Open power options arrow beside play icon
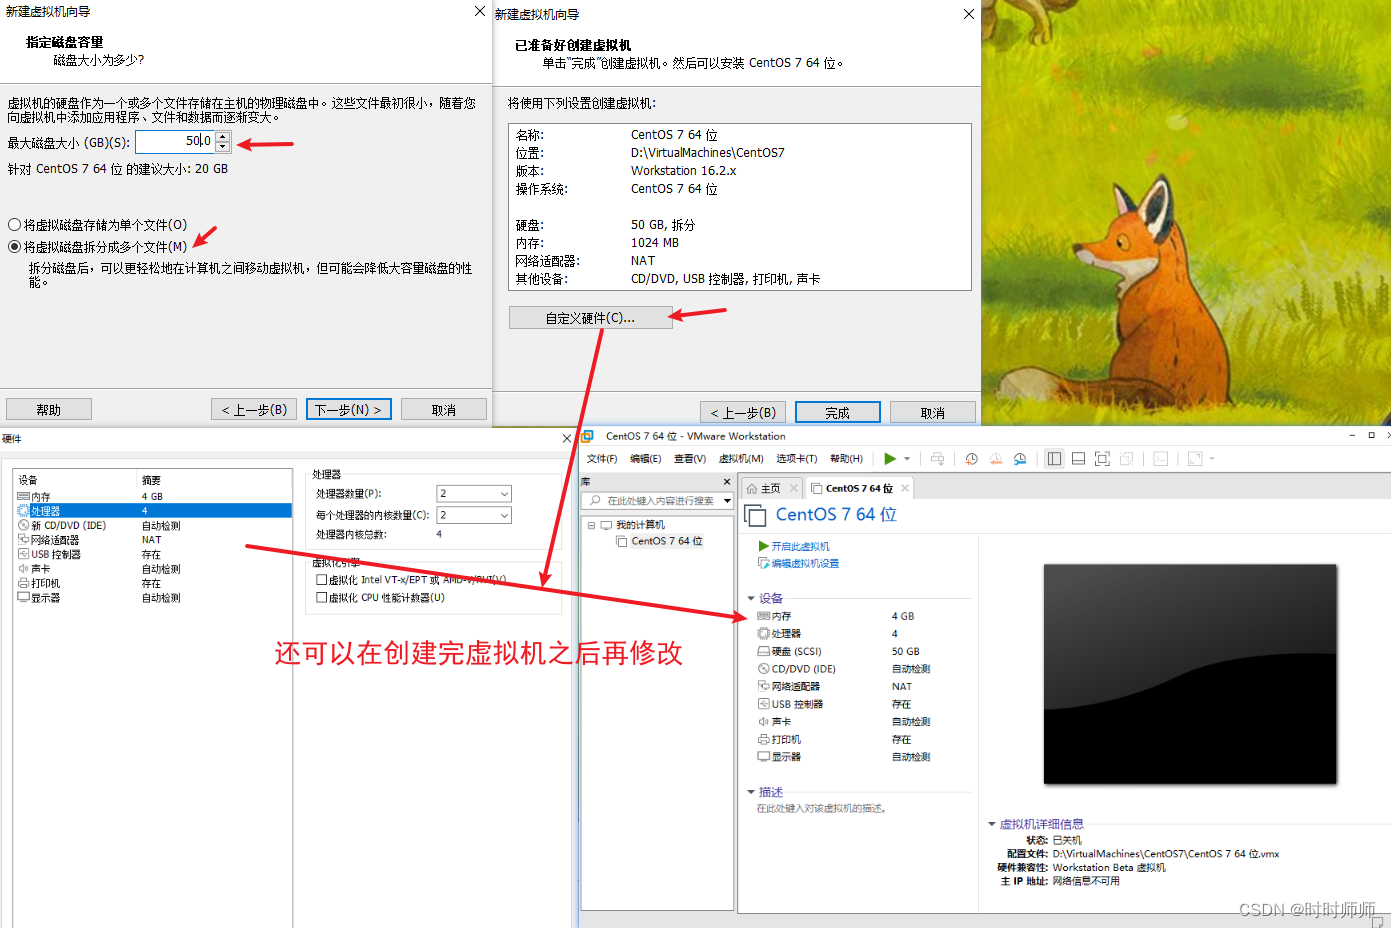Screen dimensions: 1391x928 pyautogui.click(x=907, y=459)
